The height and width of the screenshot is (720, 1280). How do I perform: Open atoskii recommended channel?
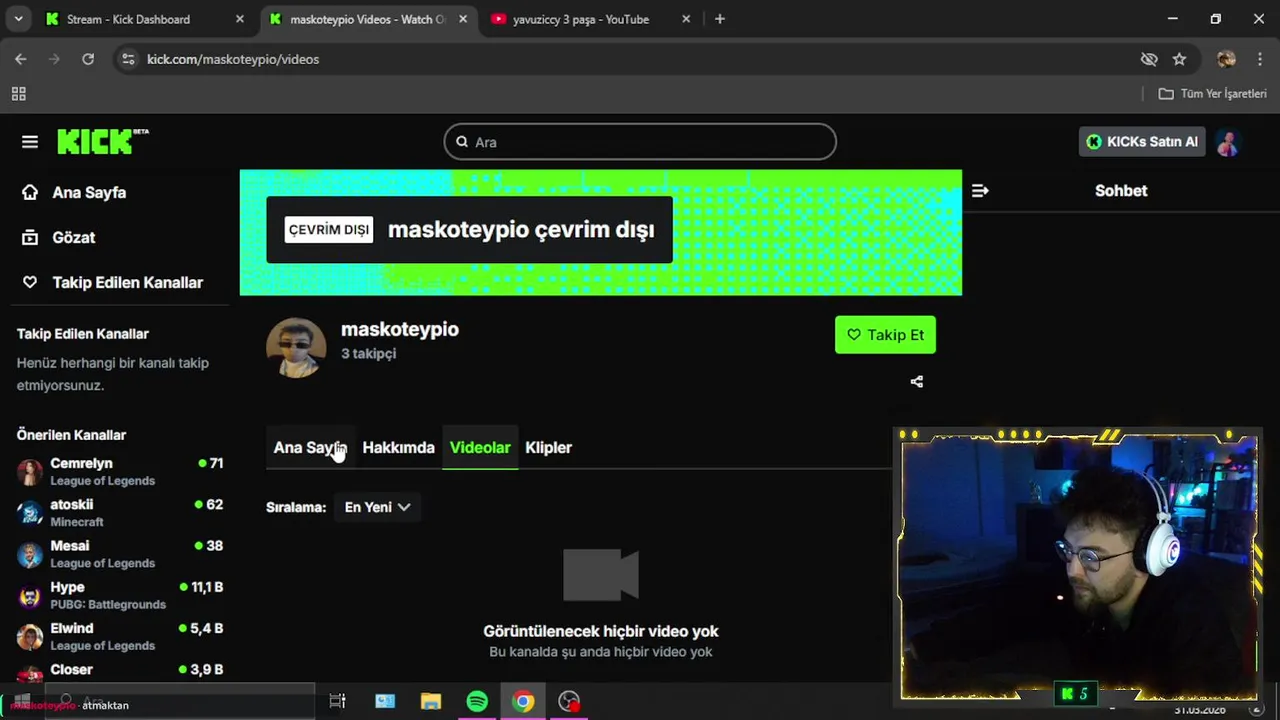pos(120,512)
